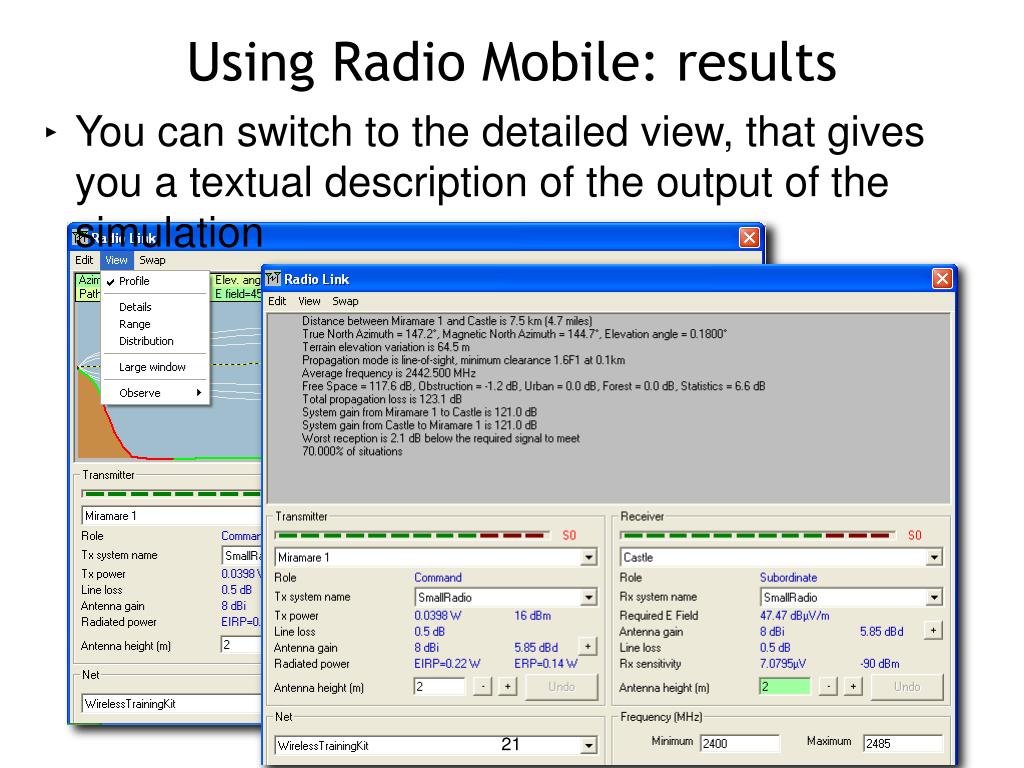Screen dimensions: 1024x768
Task: Click receiver signal strength meter bar
Action: point(756,536)
